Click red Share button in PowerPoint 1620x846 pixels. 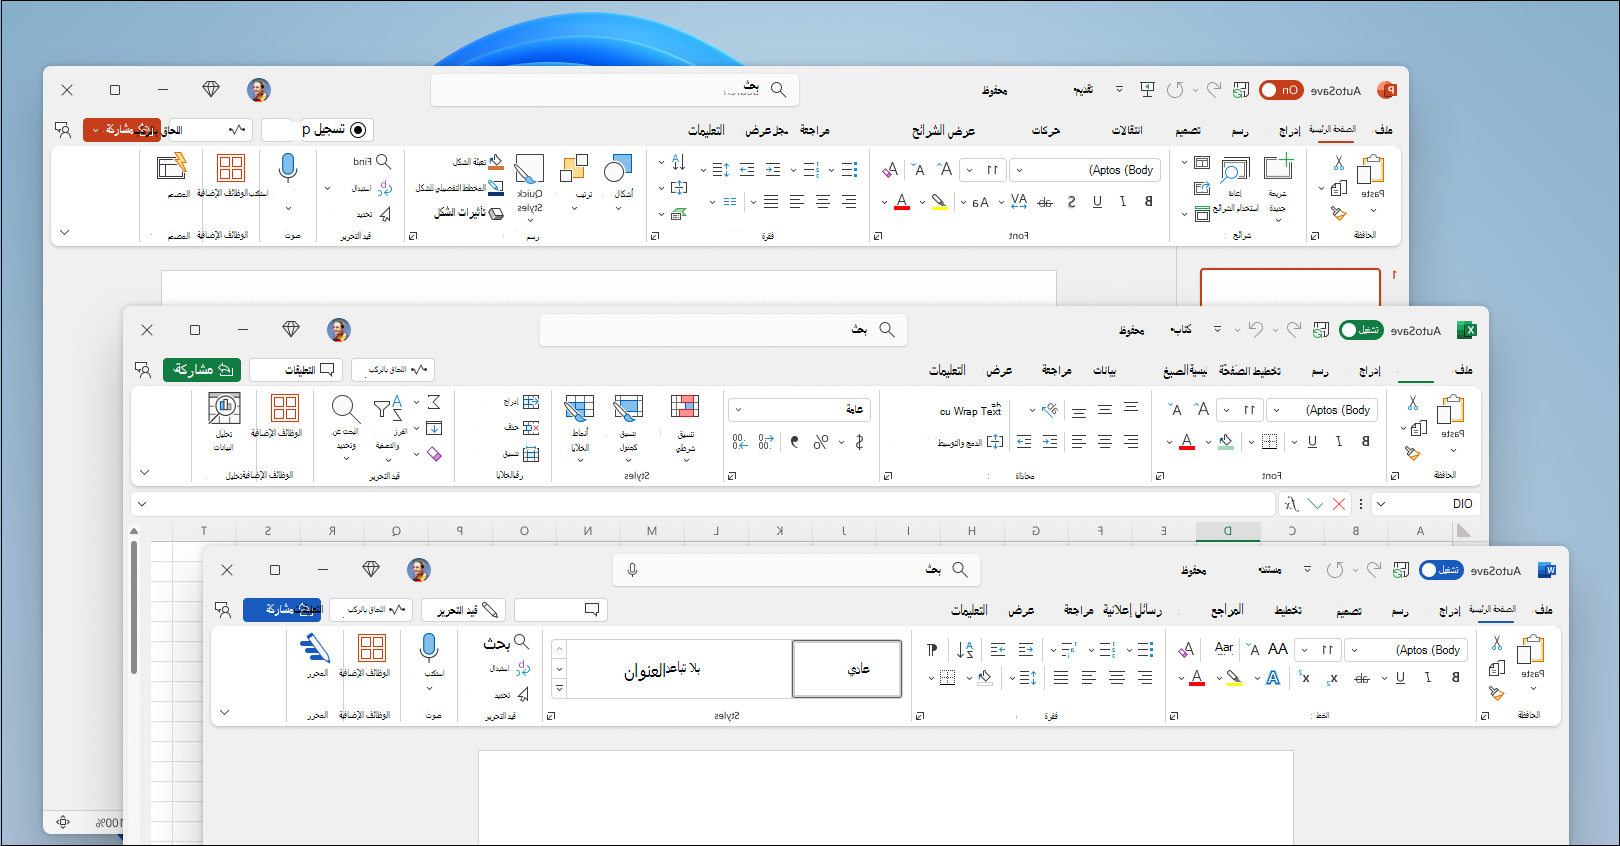click(x=122, y=130)
